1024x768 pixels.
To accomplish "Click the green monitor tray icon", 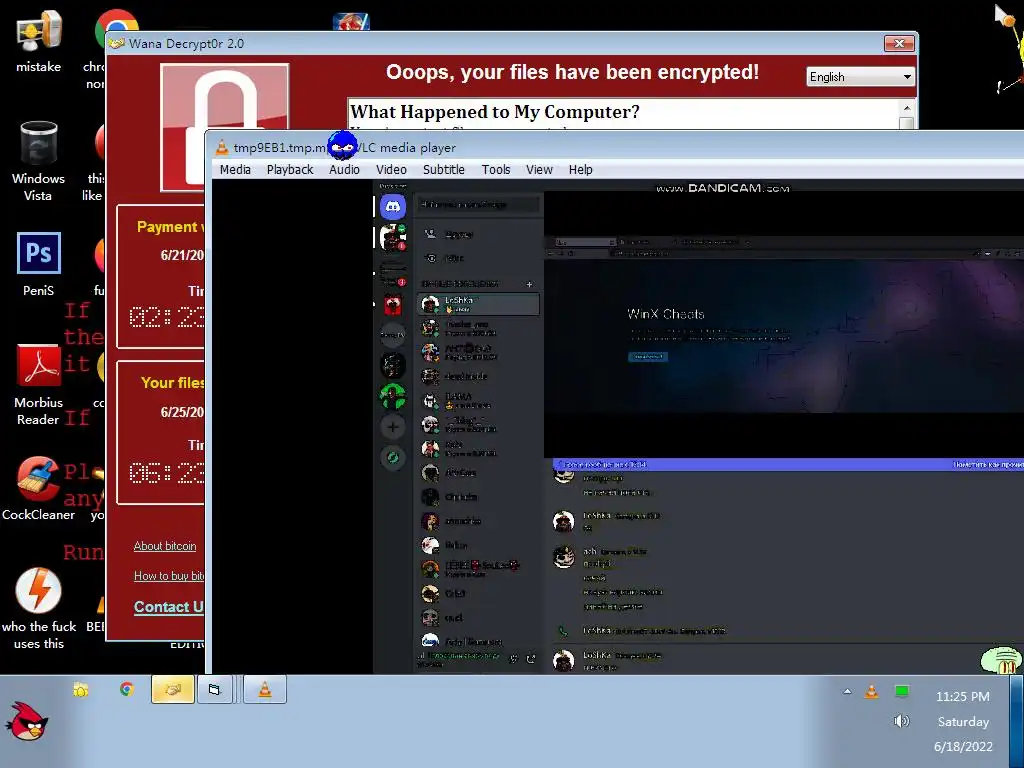I will (902, 691).
